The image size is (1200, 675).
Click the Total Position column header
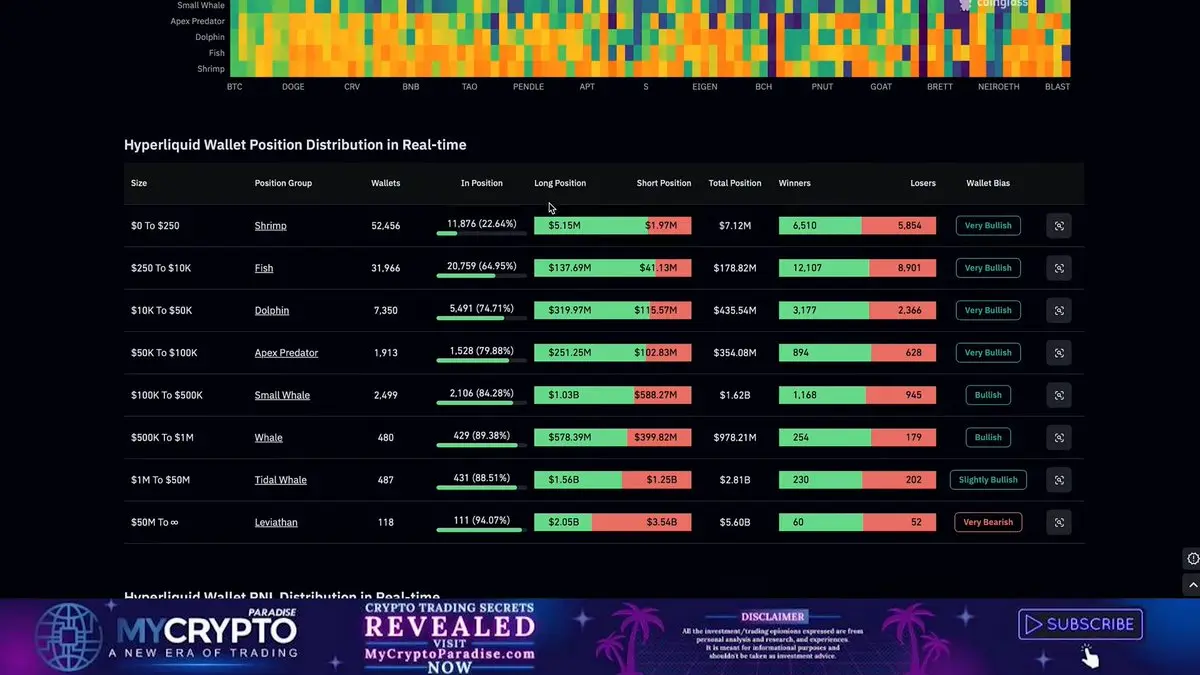[x=735, y=183]
